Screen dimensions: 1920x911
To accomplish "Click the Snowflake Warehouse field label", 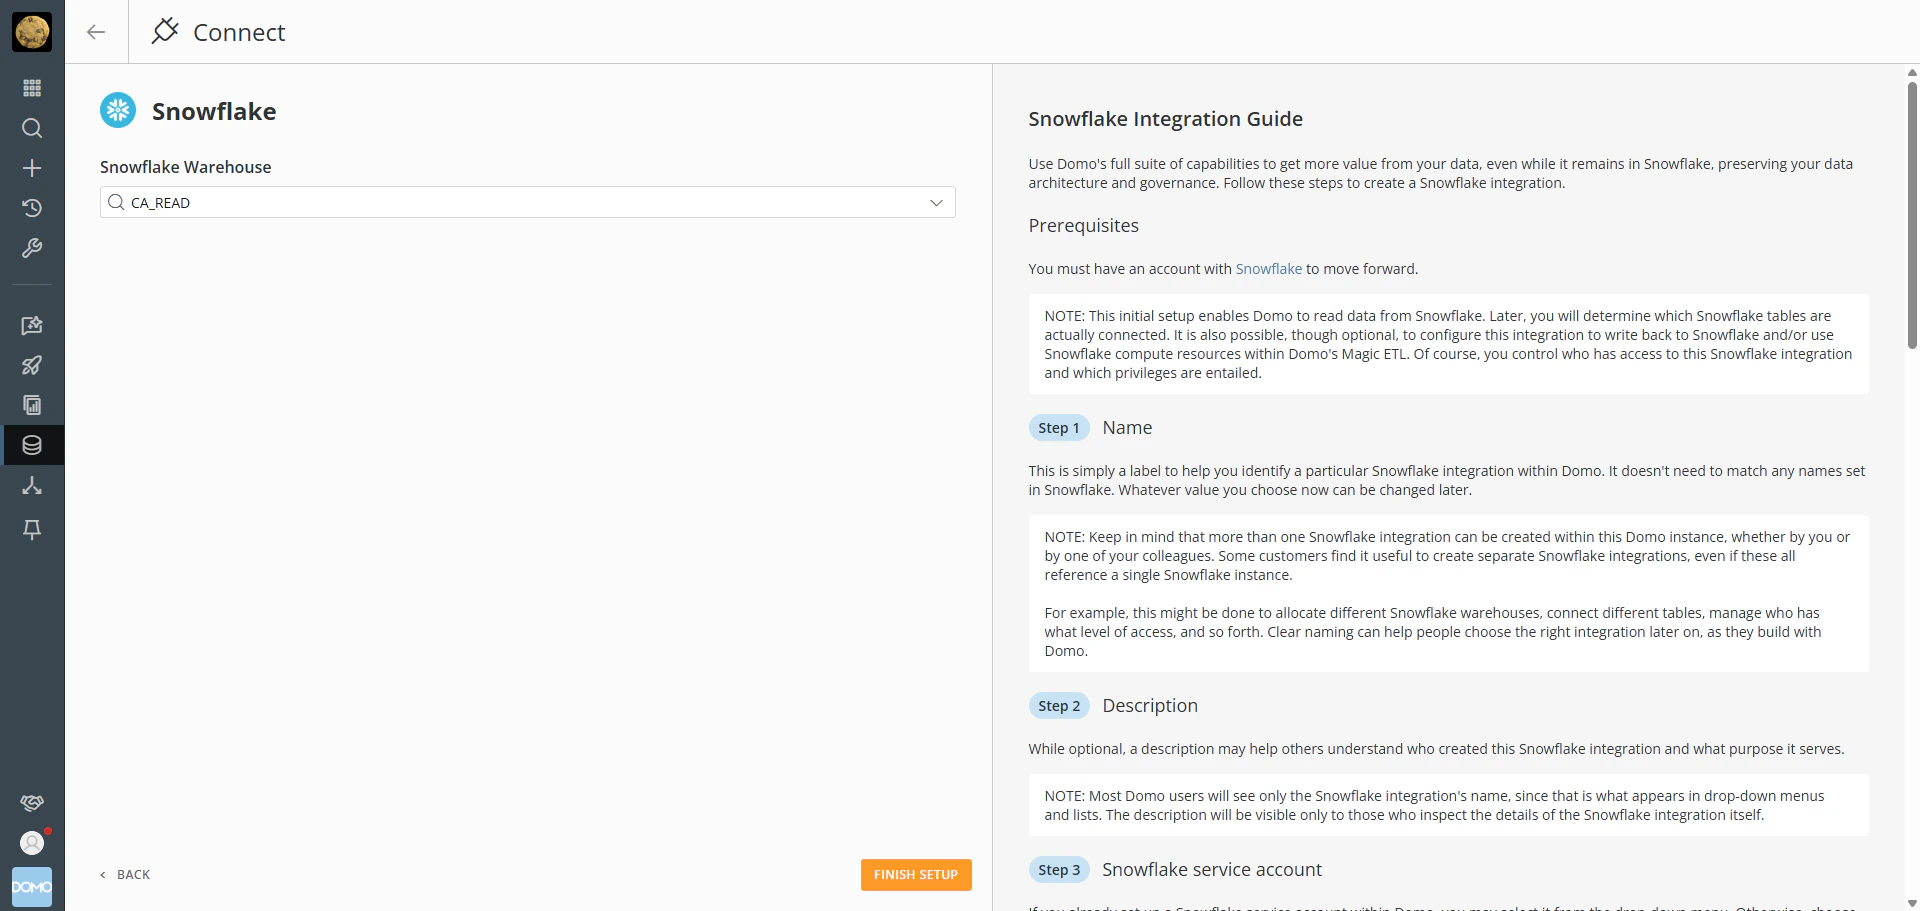I will [x=186, y=167].
